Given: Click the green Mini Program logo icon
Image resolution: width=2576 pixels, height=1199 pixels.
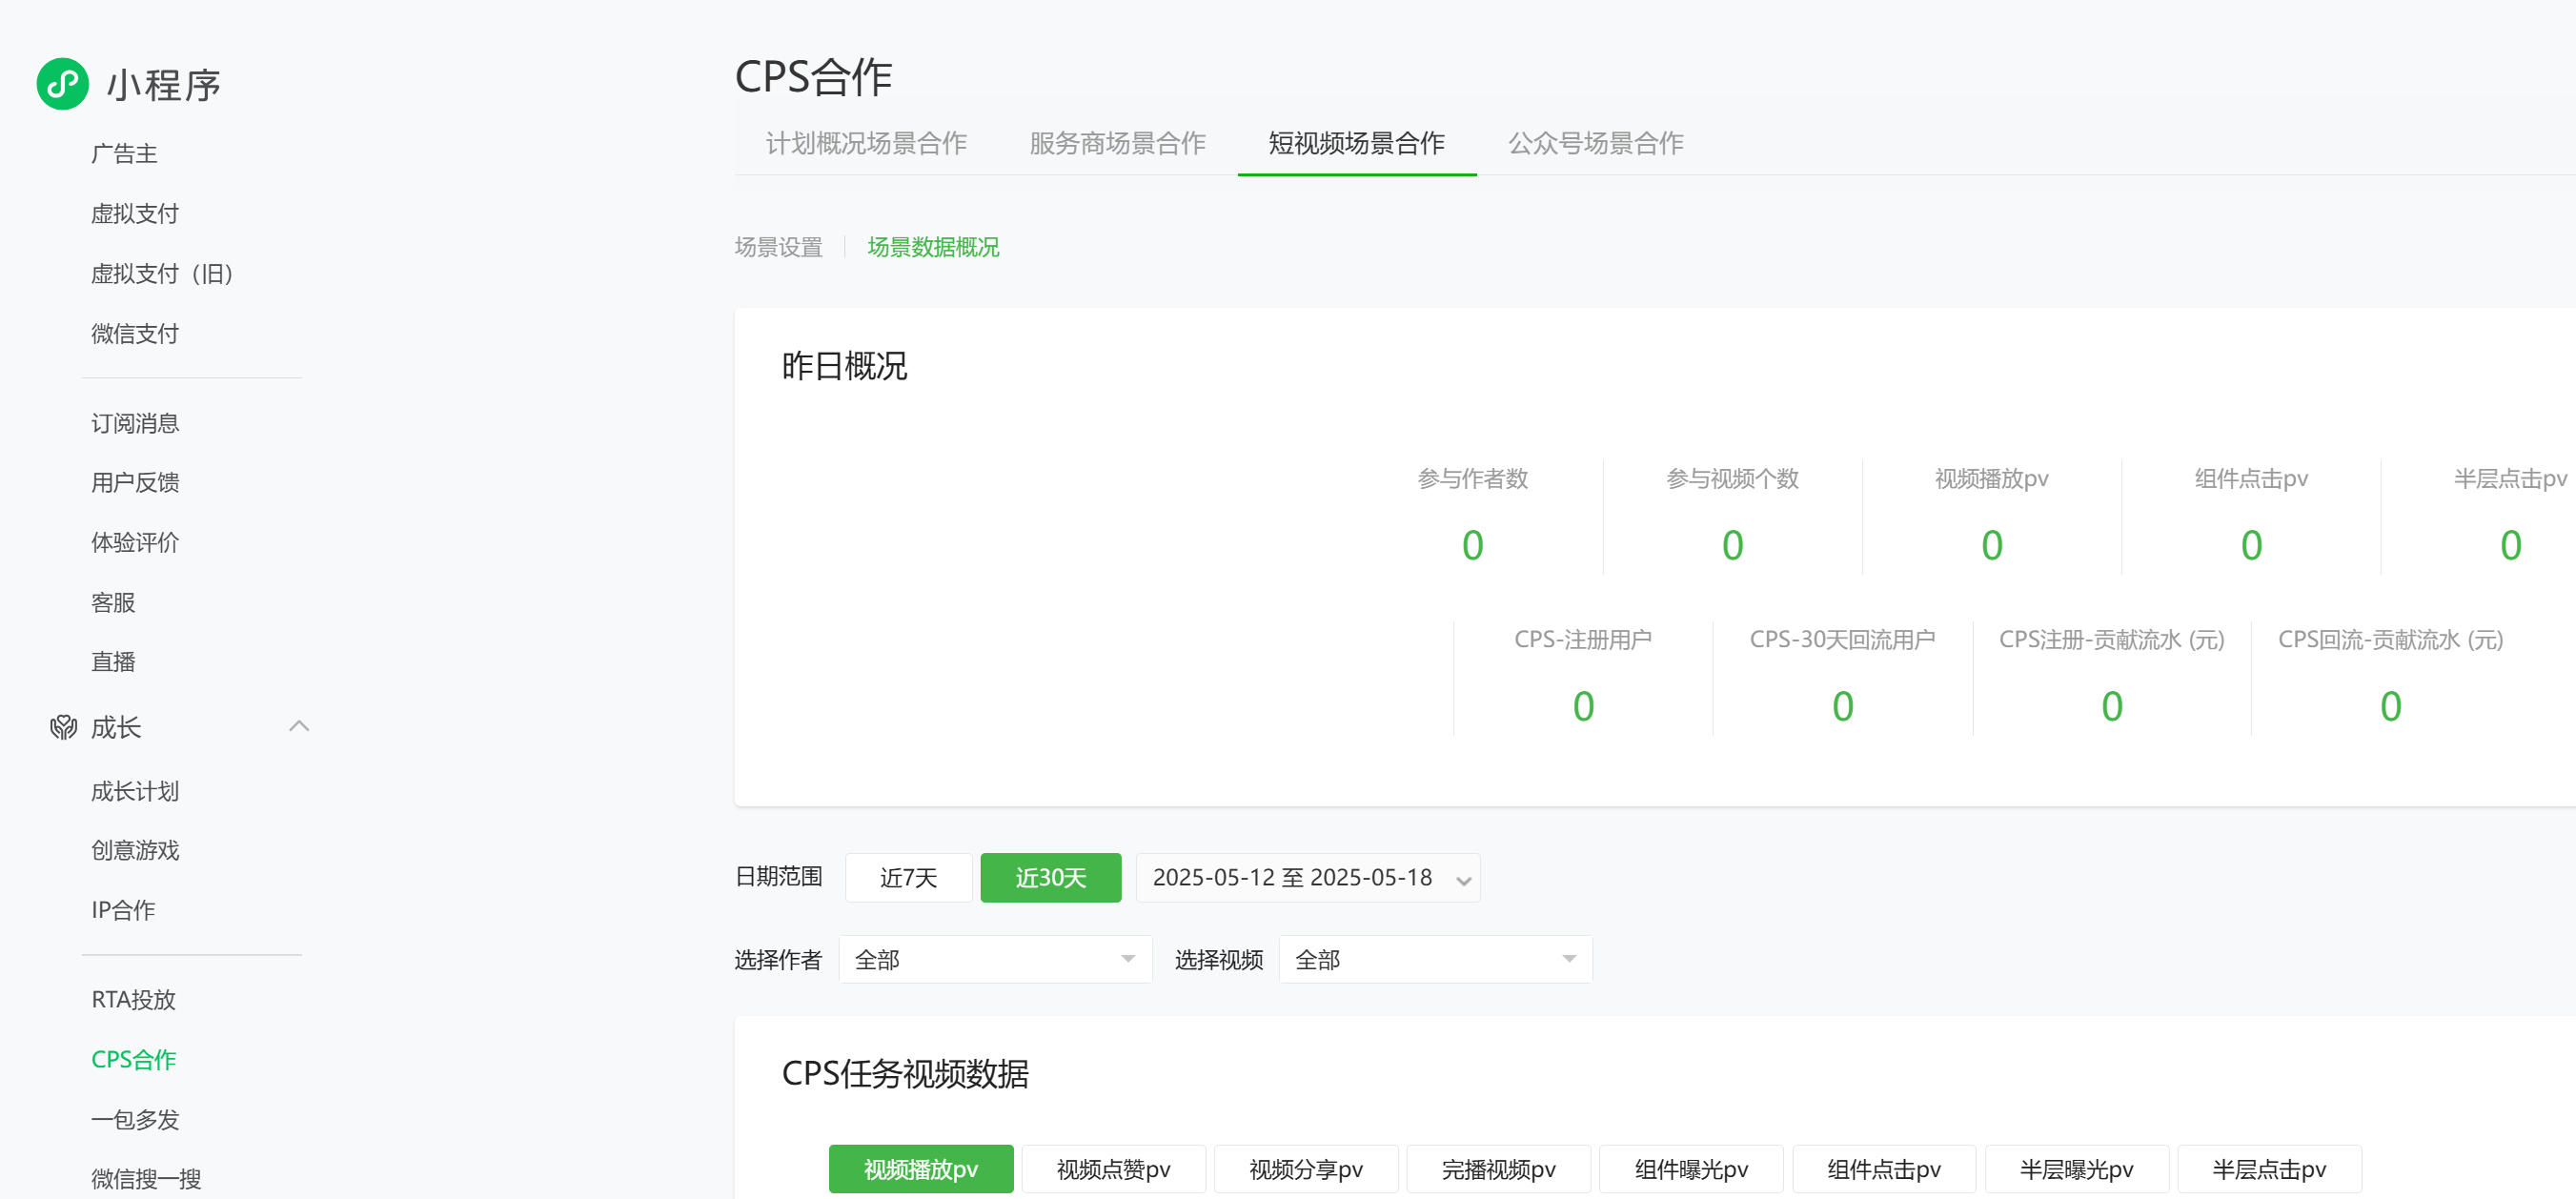Looking at the screenshot, I should click(62, 84).
